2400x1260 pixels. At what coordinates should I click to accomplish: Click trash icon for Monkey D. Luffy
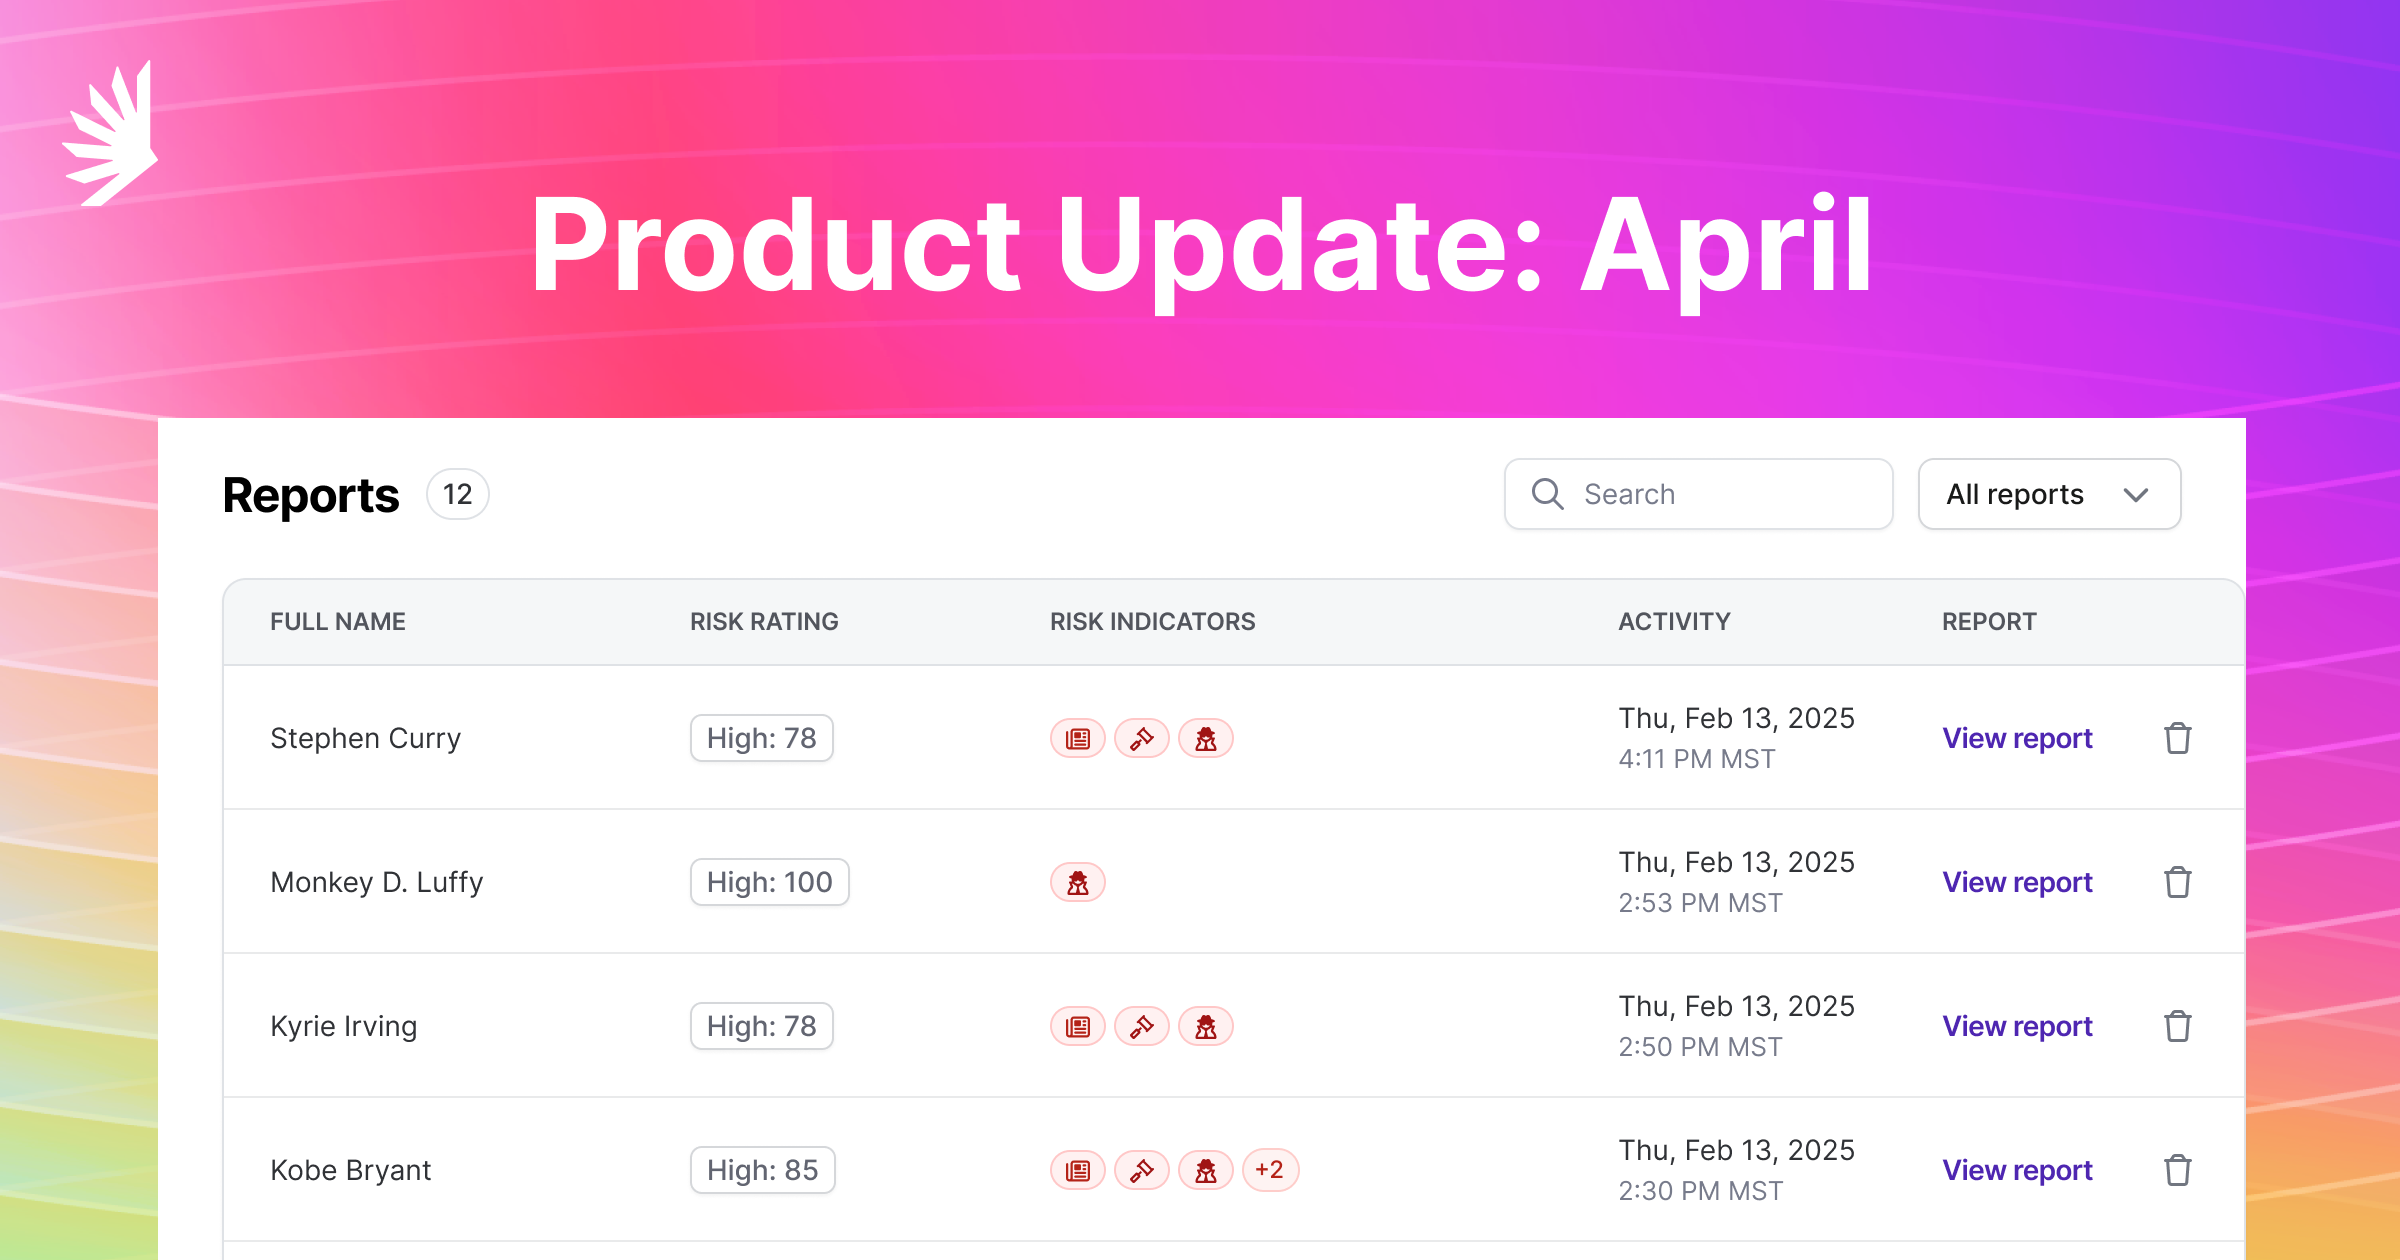click(2177, 883)
